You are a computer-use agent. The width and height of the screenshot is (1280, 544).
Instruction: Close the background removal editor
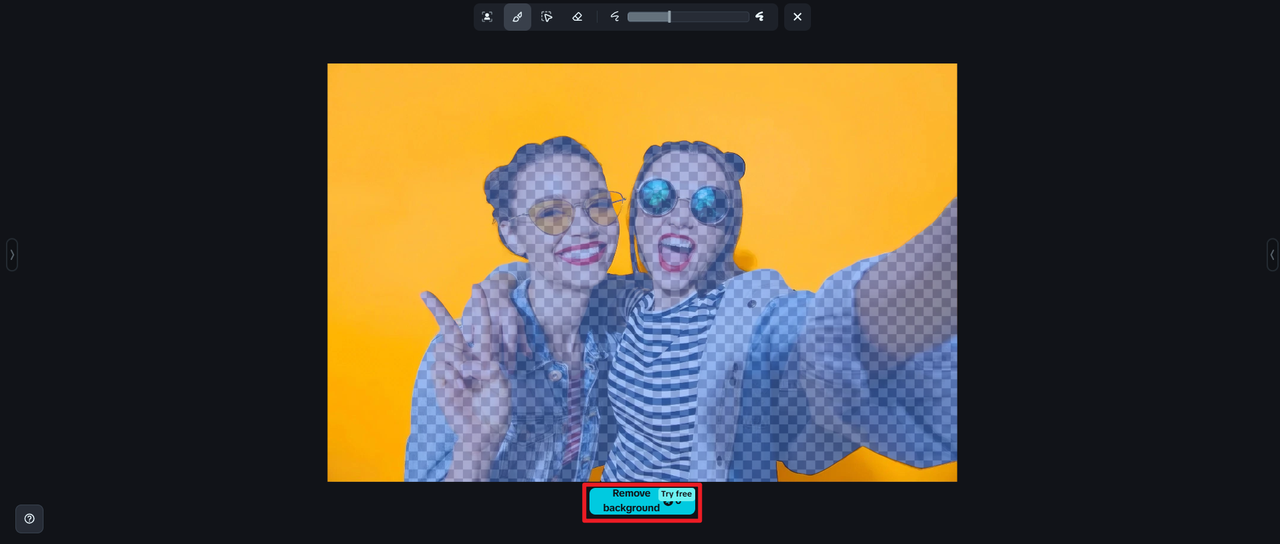pos(797,17)
